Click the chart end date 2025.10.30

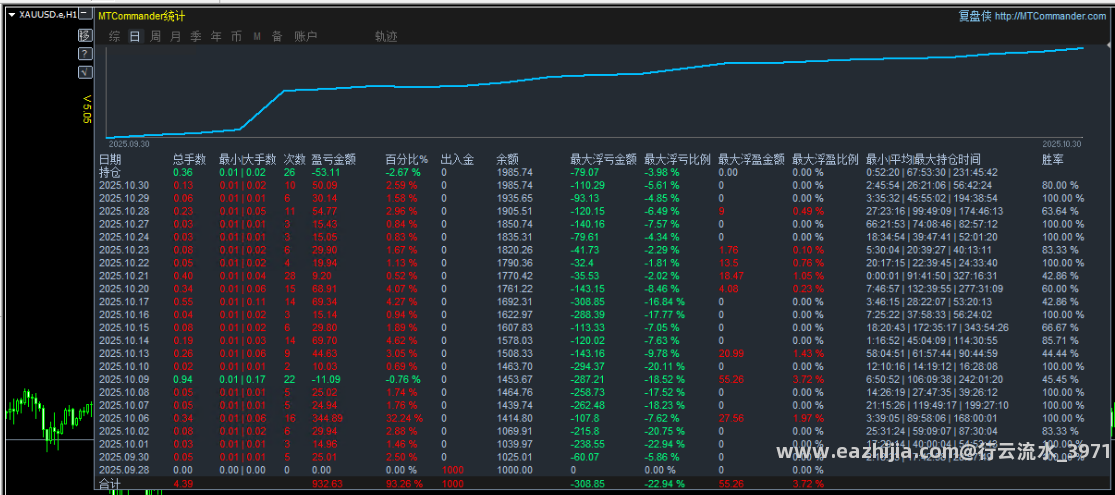point(1061,143)
